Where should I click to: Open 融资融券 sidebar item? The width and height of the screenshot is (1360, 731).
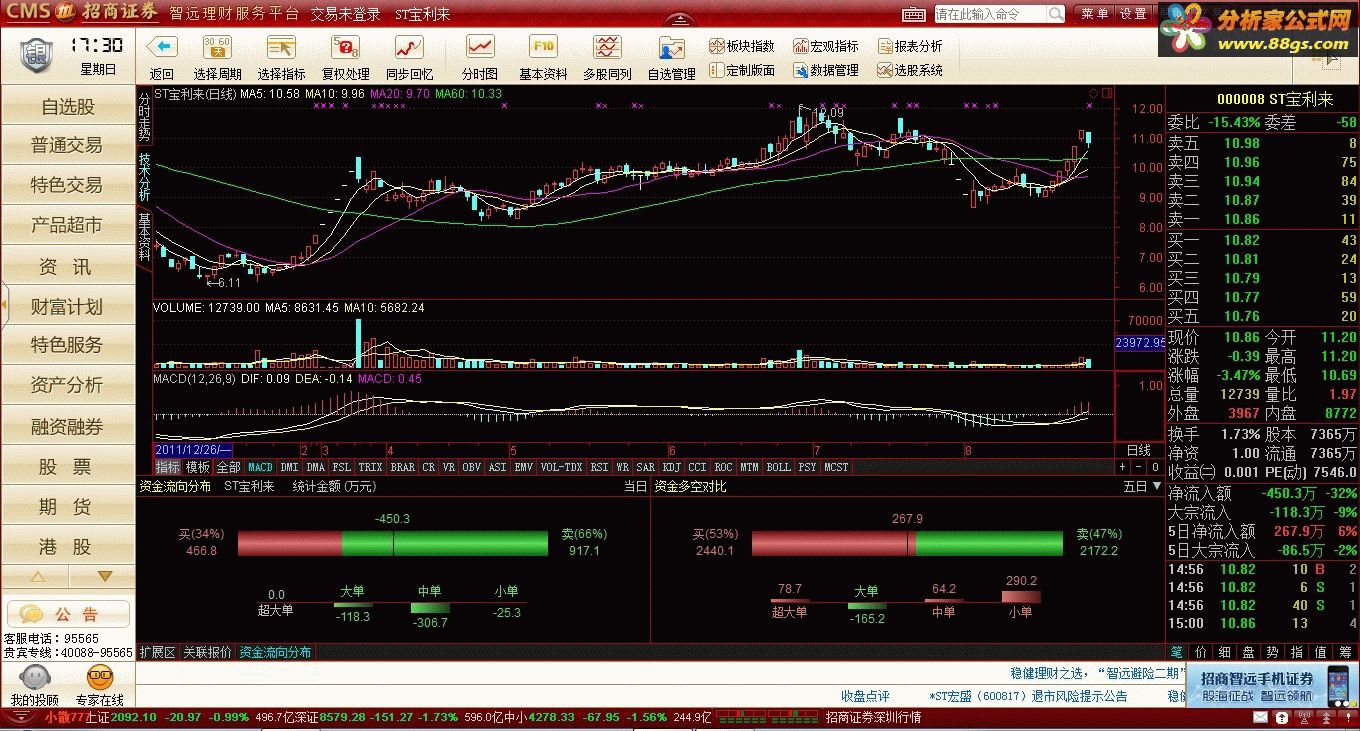coord(68,427)
